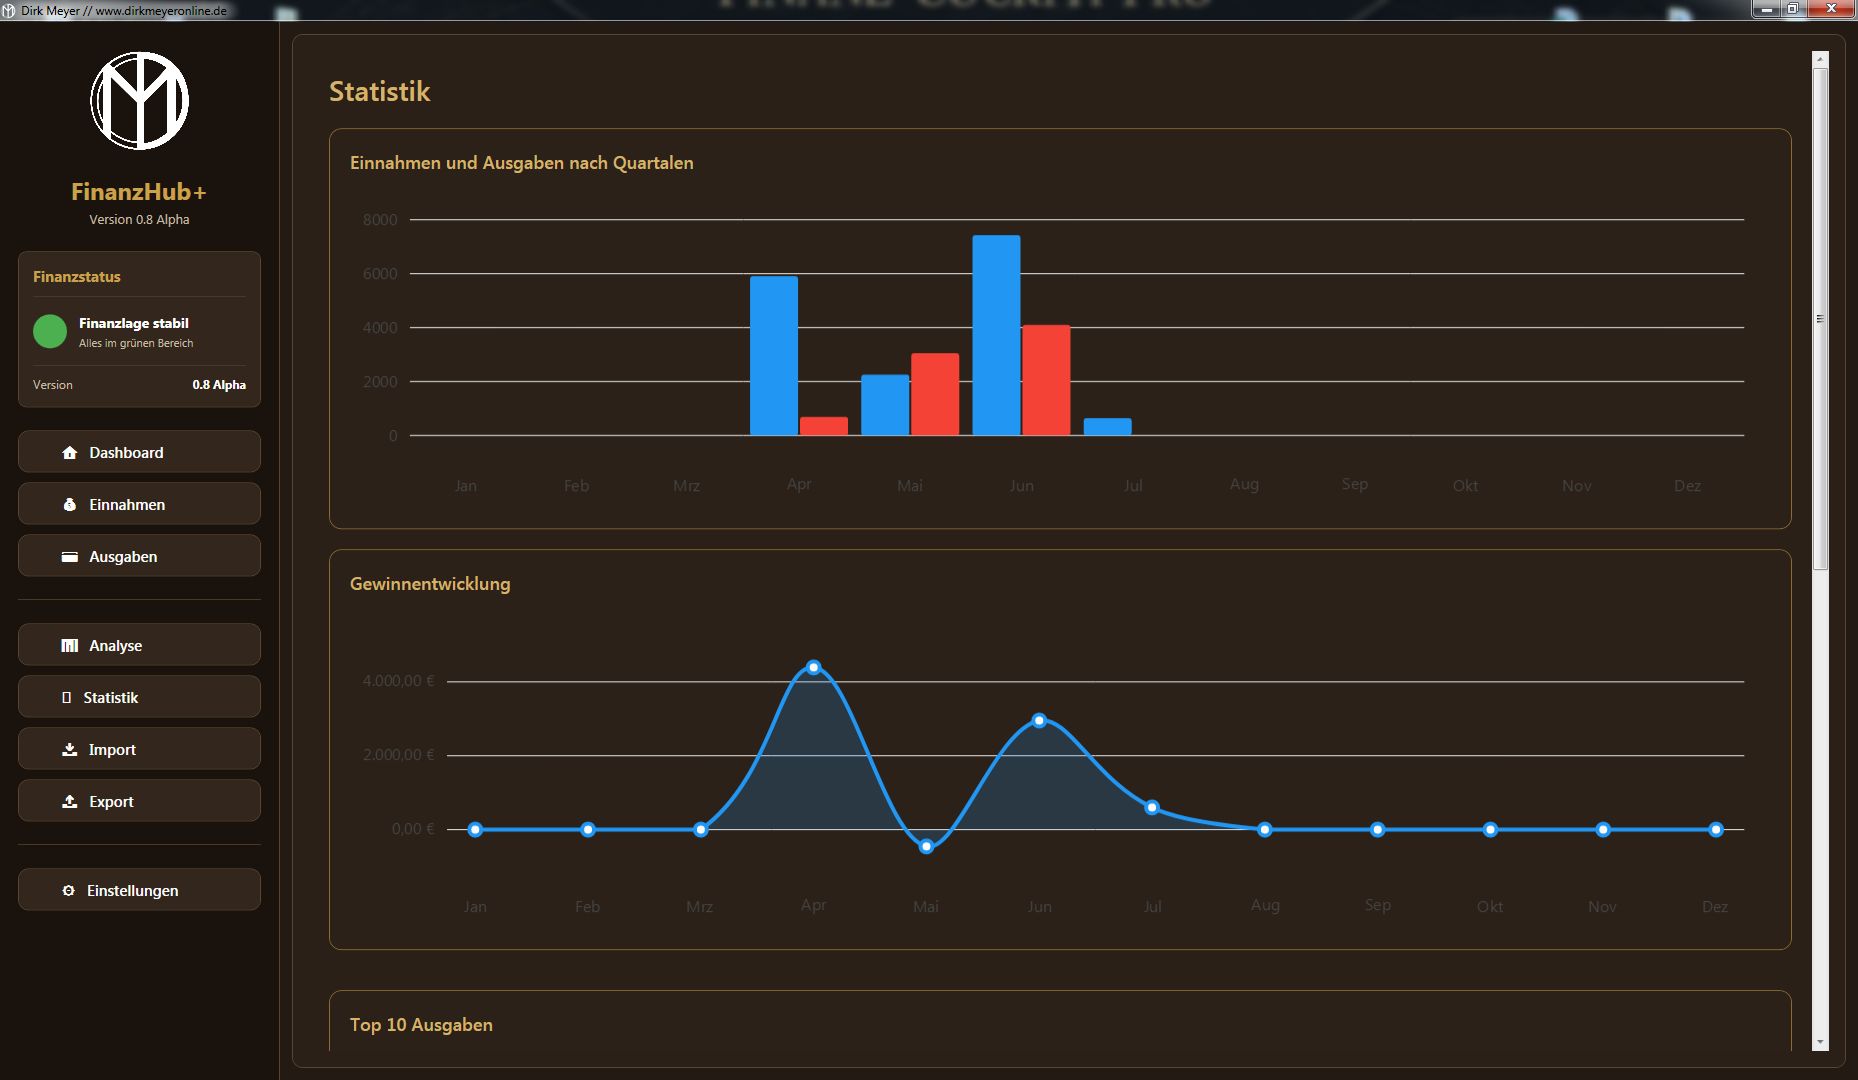Click the FinanzHub+ circular logo
The width and height of the screenshot is (1858, 1080).
pos(140,101)
